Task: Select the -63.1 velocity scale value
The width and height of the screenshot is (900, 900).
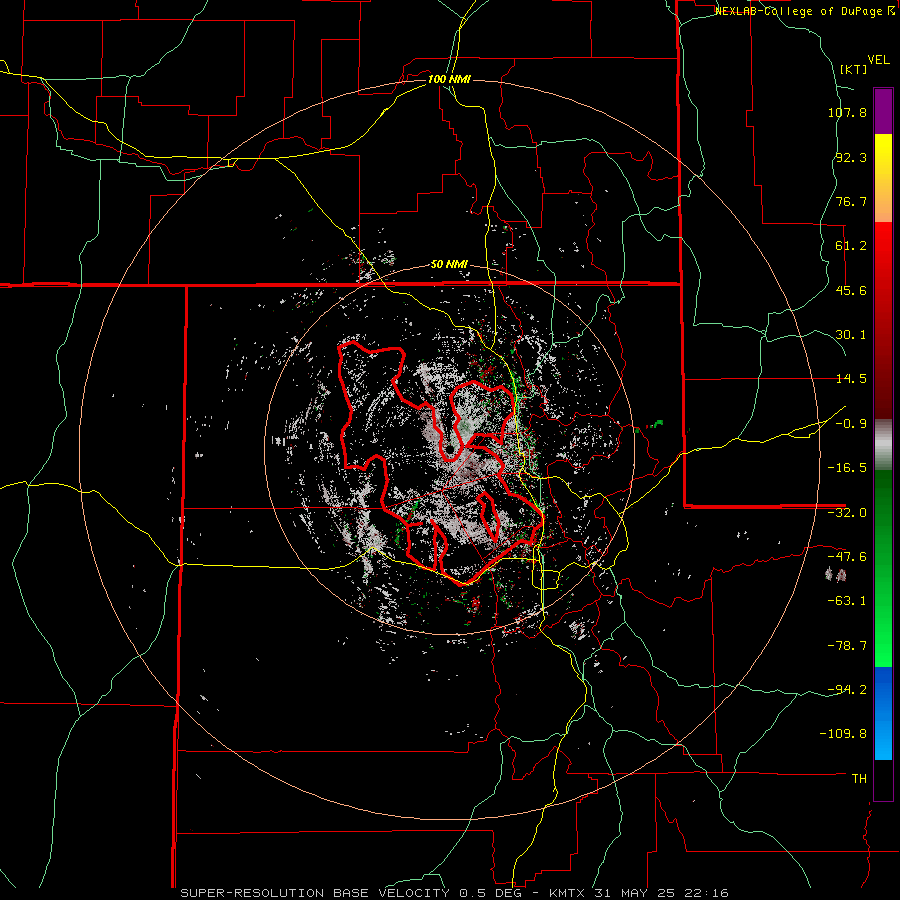Action: pos(847,601)
